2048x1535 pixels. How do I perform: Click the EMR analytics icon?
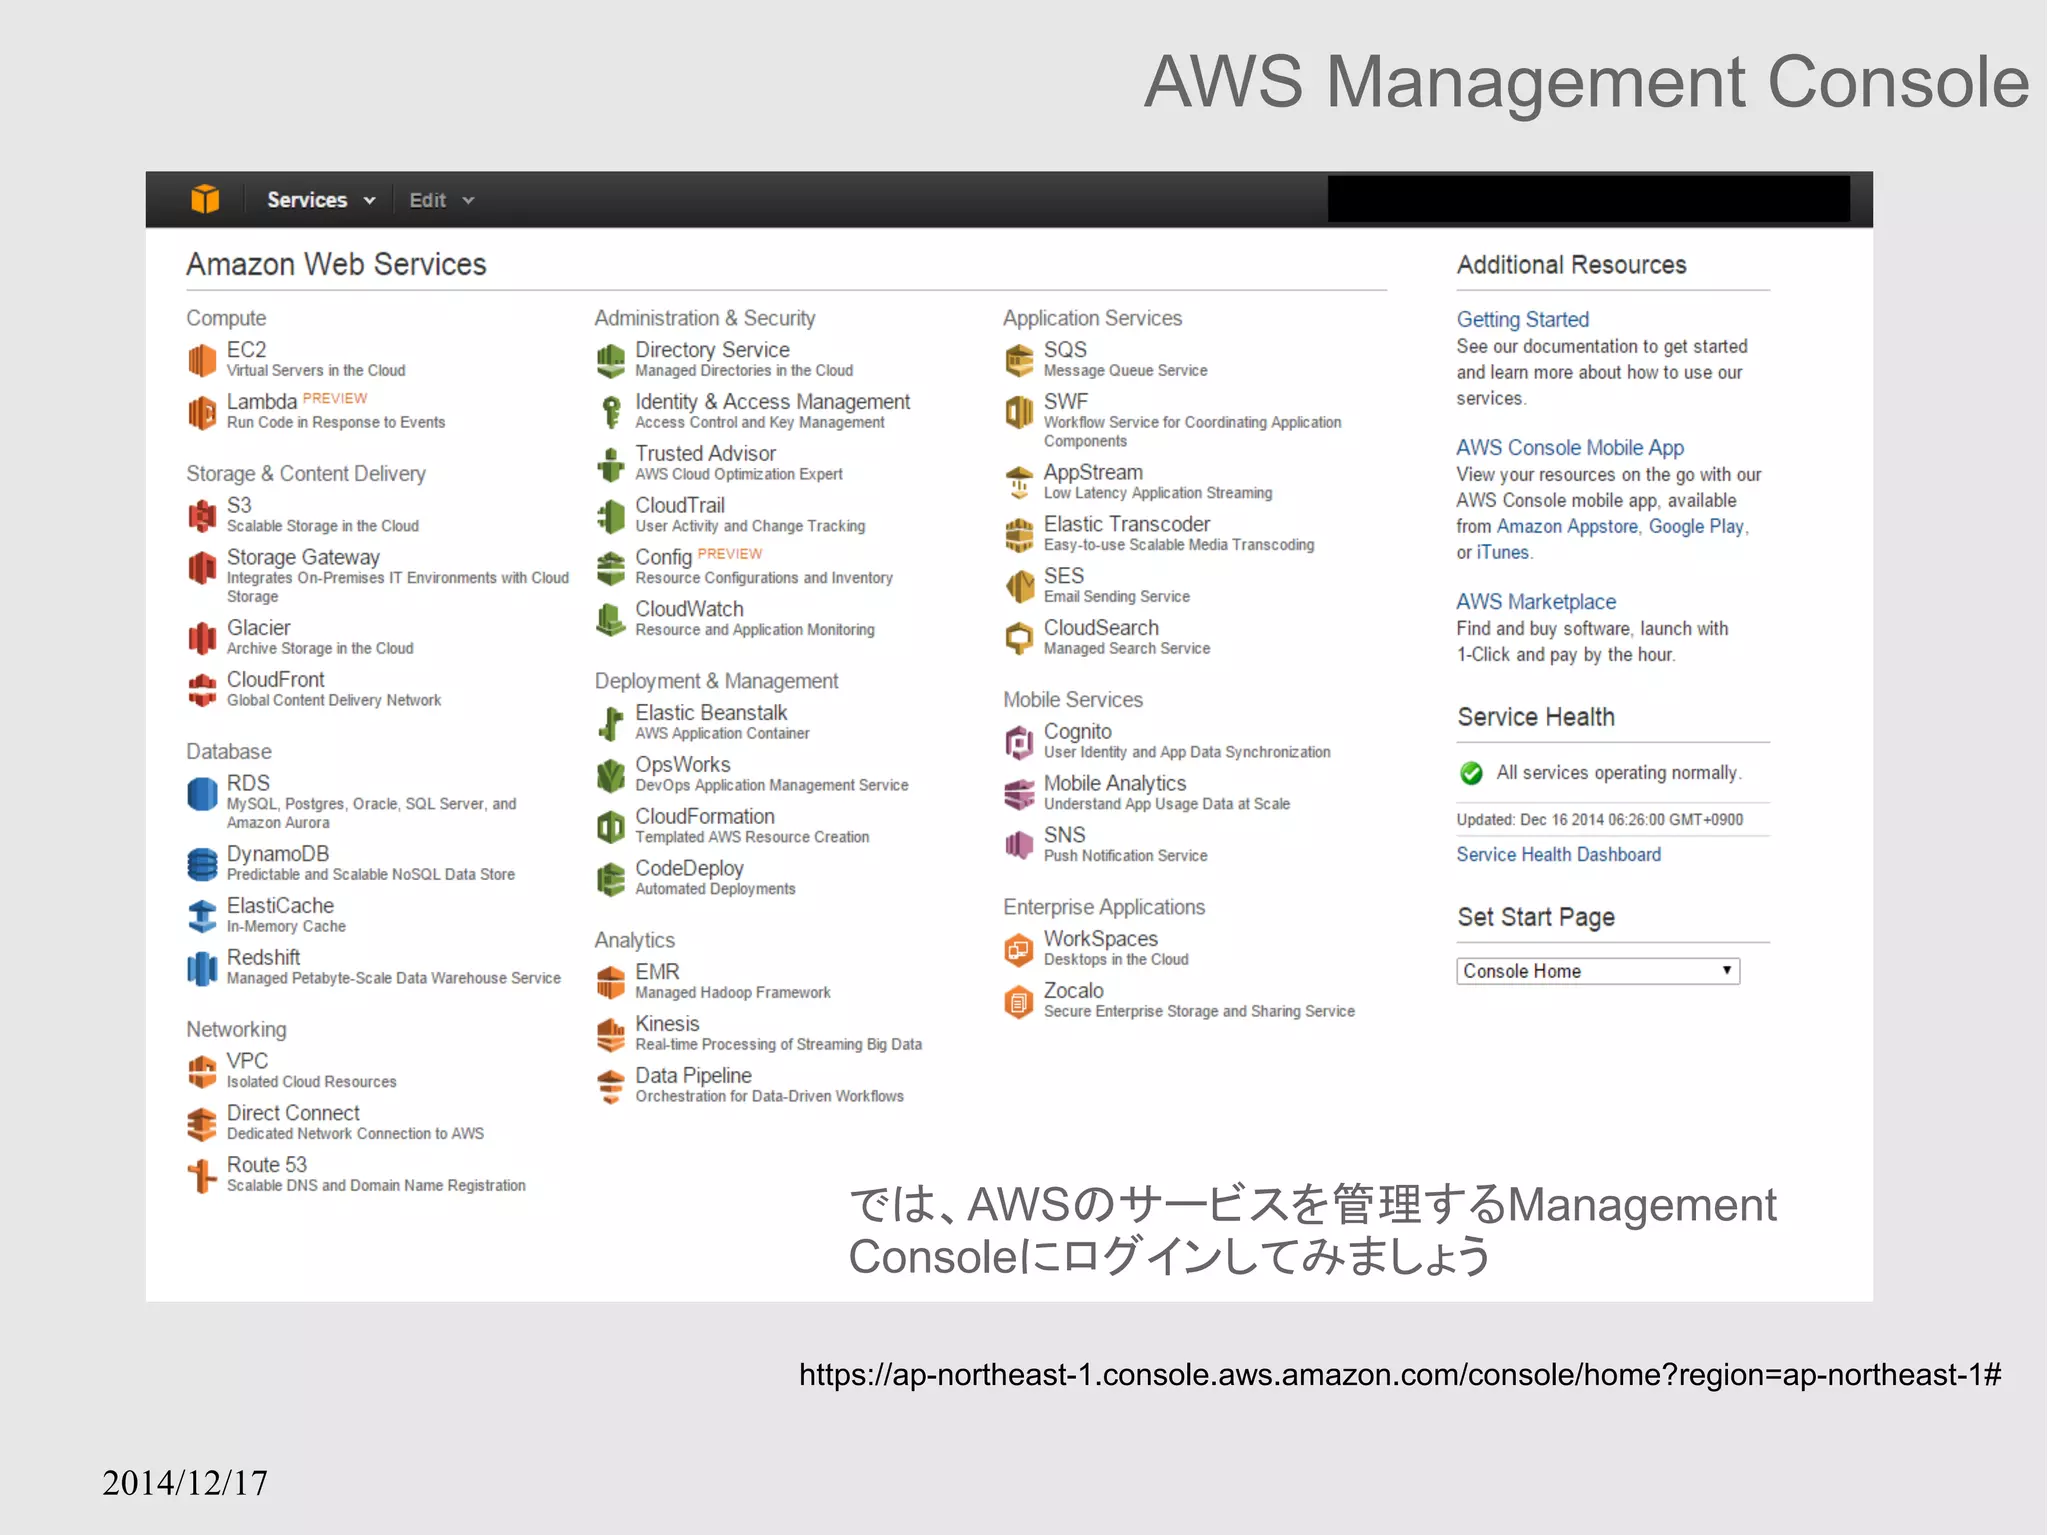(x=611, y=982)
